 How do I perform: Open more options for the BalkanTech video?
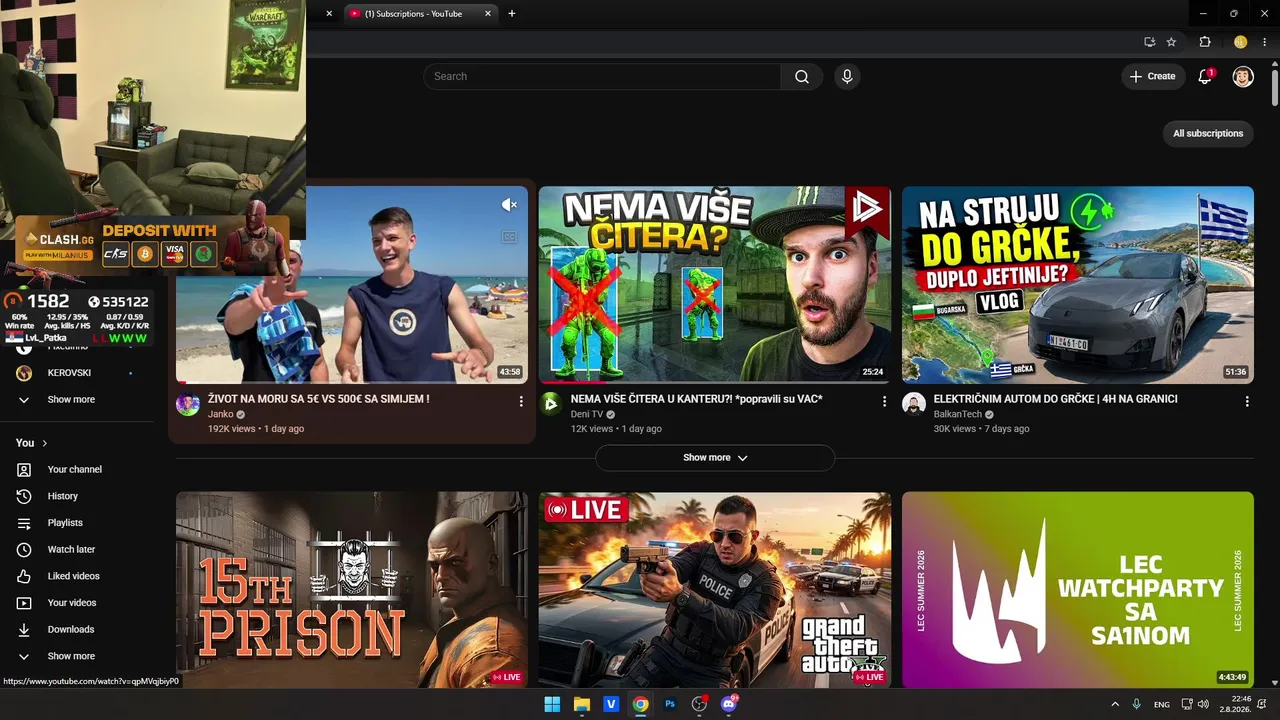point(1247,401)
